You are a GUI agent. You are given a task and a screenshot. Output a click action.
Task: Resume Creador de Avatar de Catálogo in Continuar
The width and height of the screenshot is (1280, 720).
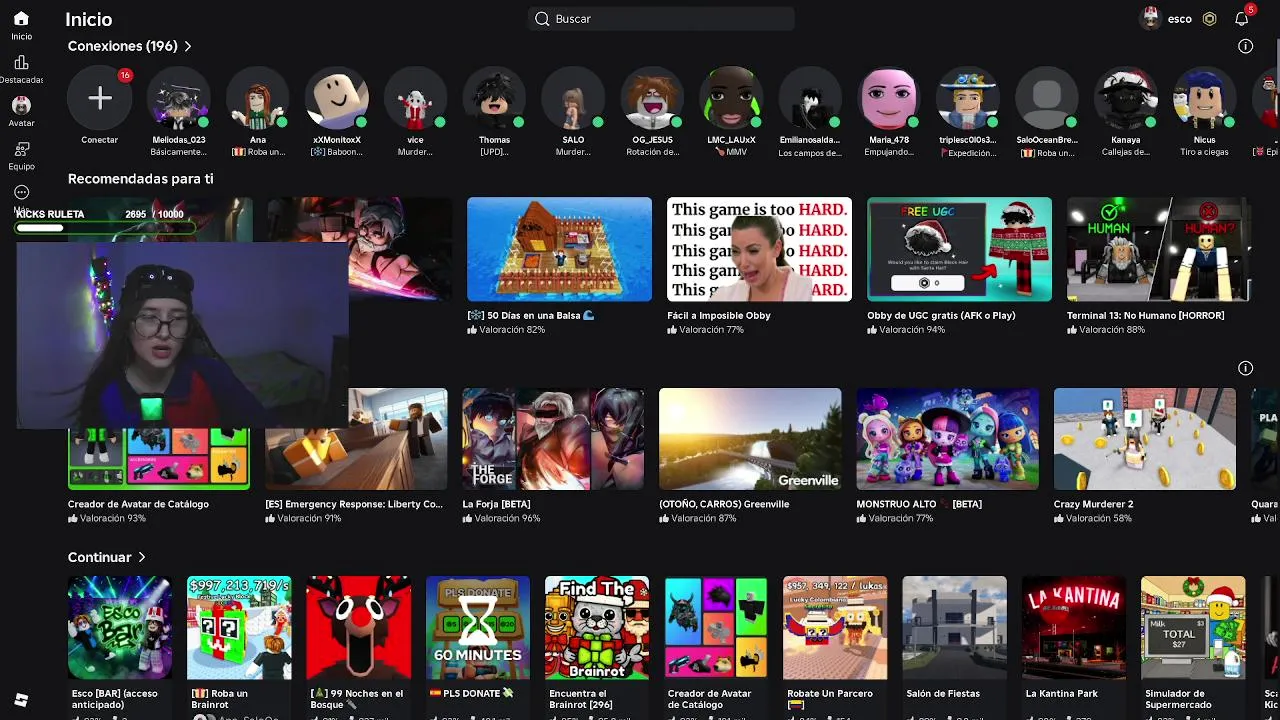[x=716, y=628]
